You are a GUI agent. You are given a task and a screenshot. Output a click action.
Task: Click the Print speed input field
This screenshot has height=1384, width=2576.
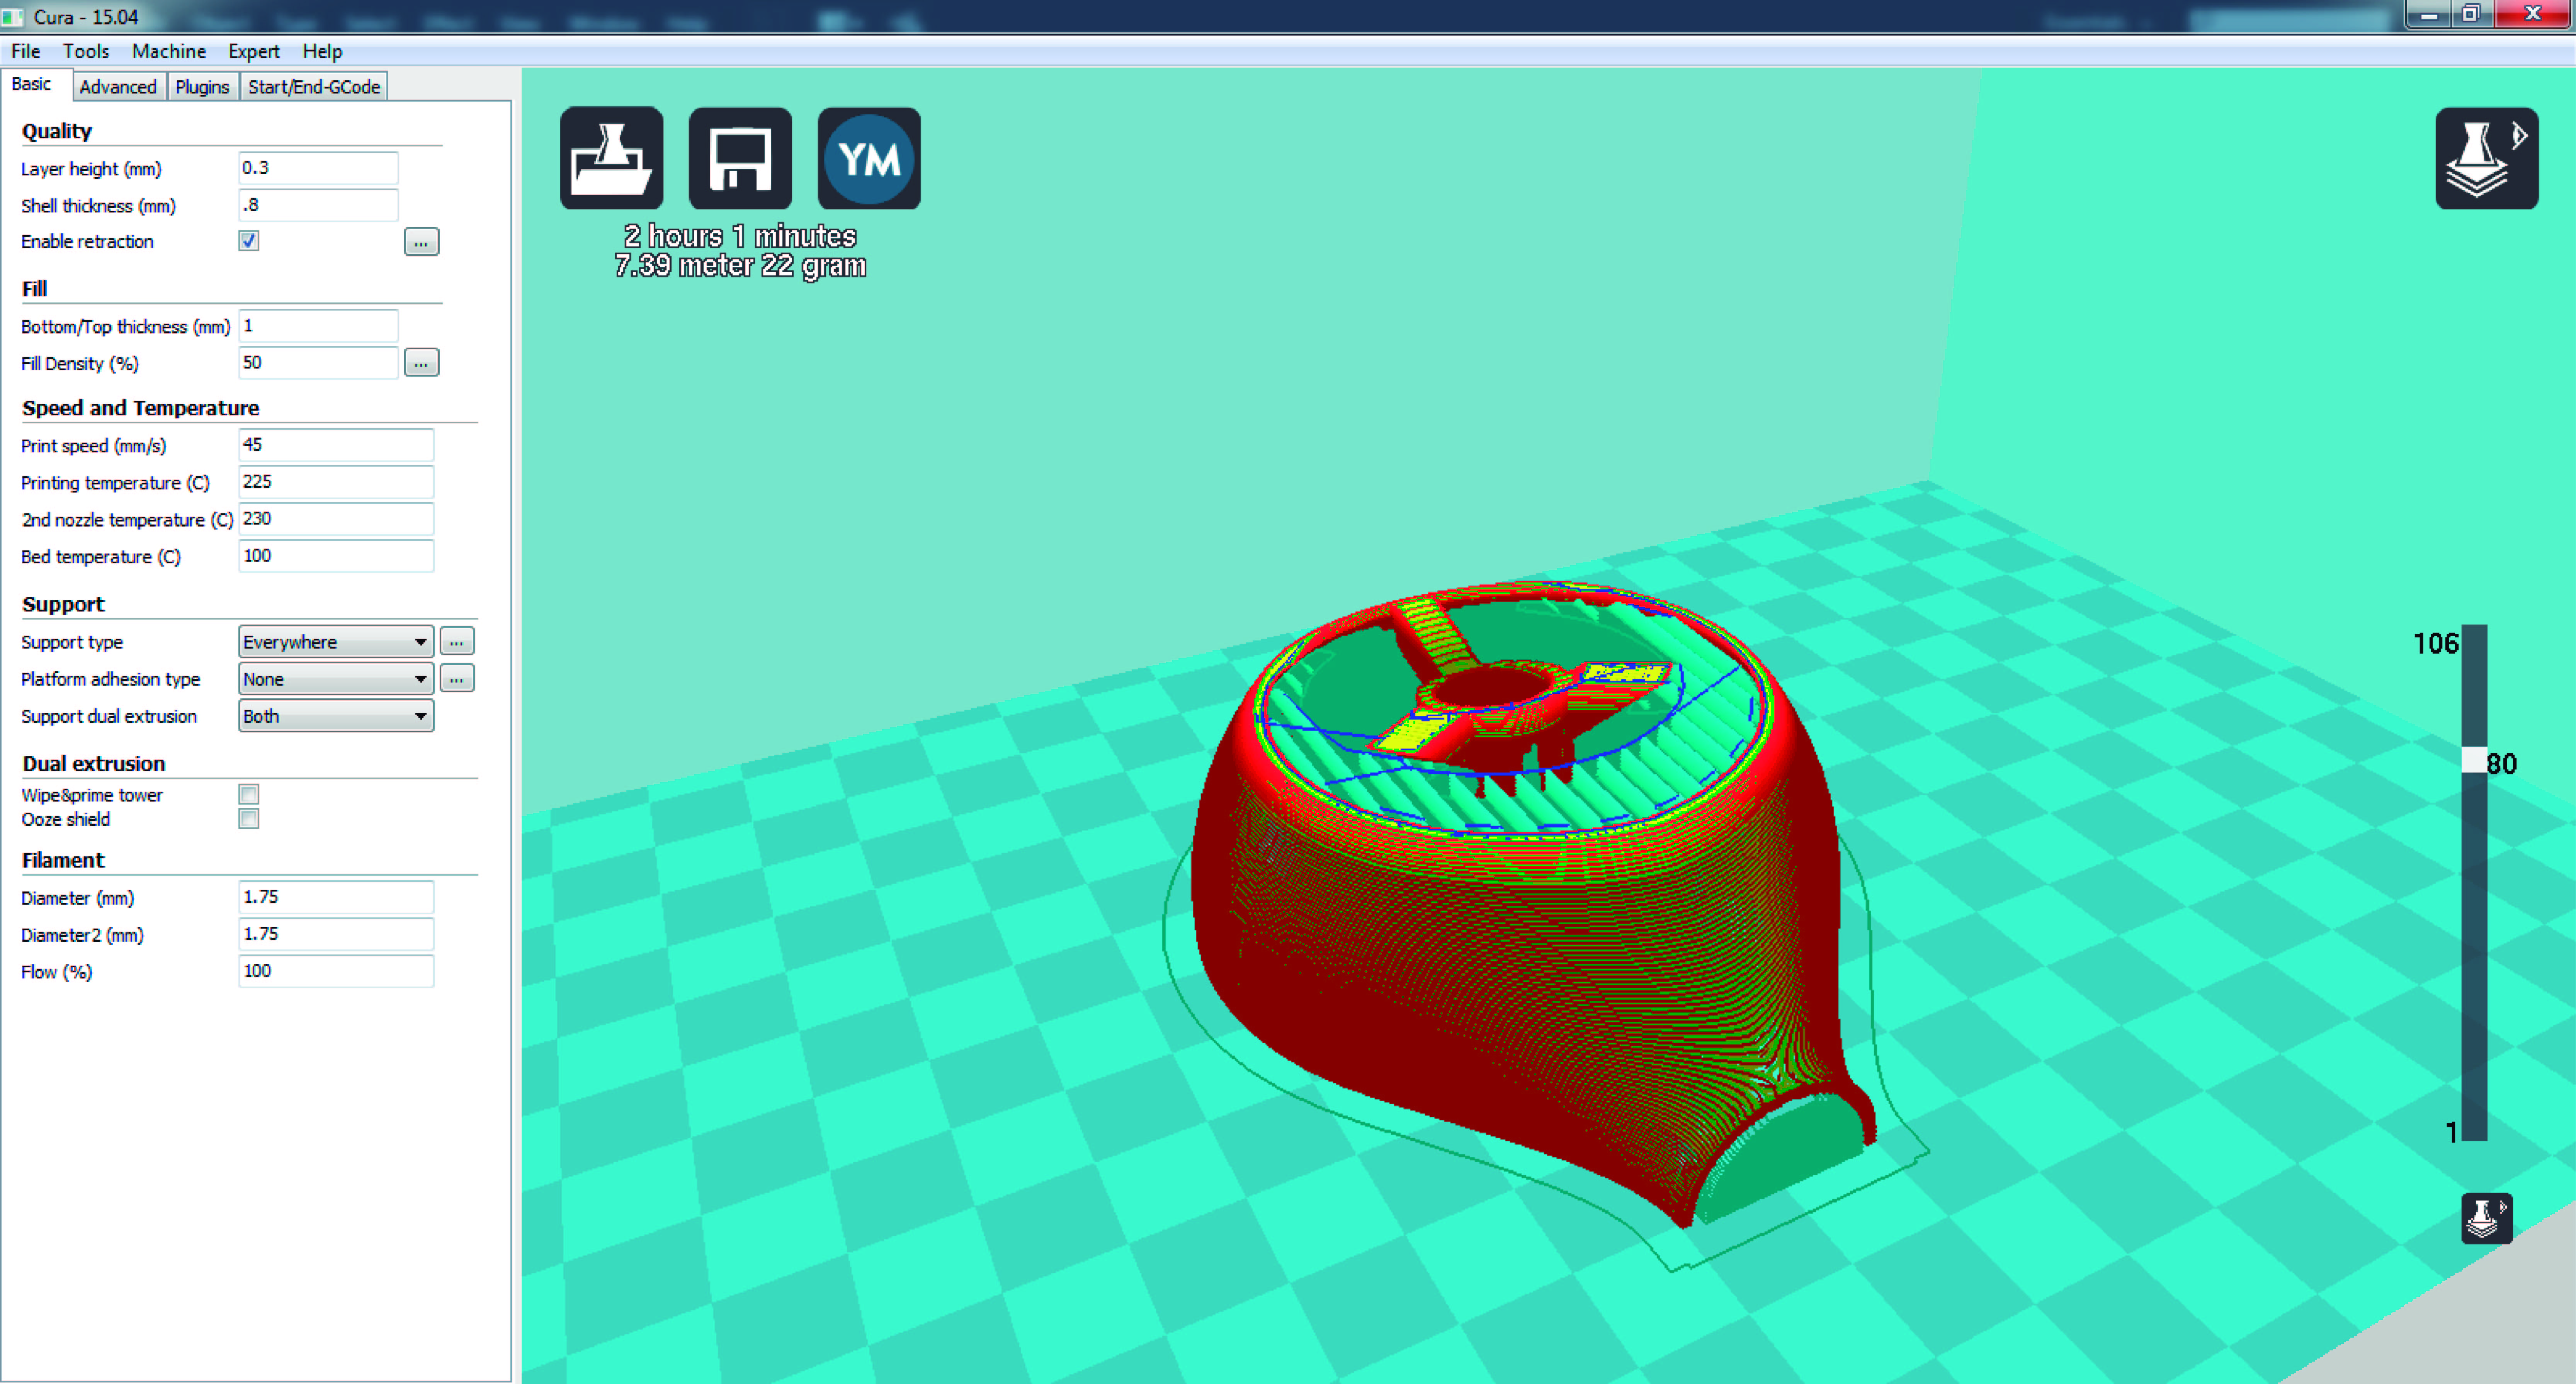coord(336,445)
